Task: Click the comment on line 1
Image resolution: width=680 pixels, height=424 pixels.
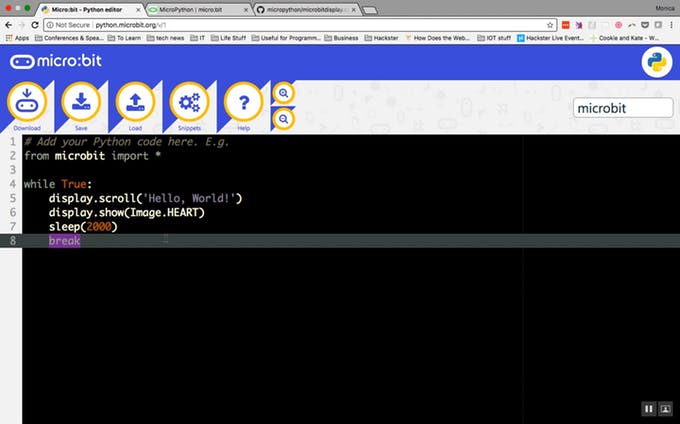Action: pos(126,142)
